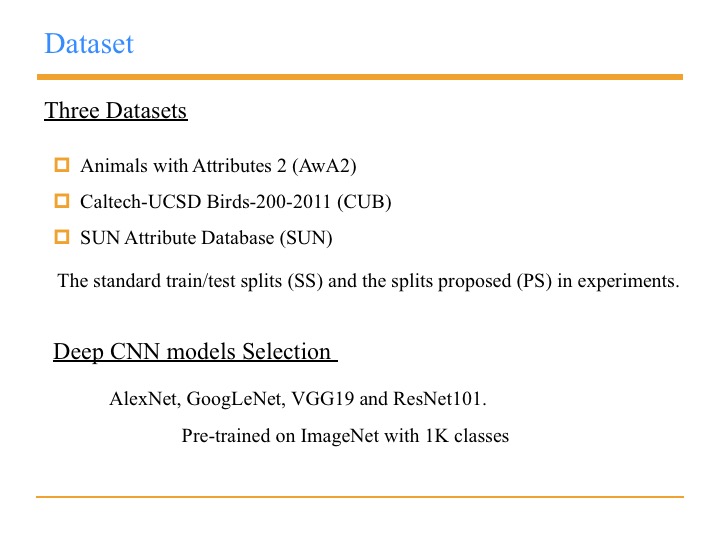This screenshot has width=720, height=540.
Task: Select SUN Attribute Database line
Action: [206, 238]
